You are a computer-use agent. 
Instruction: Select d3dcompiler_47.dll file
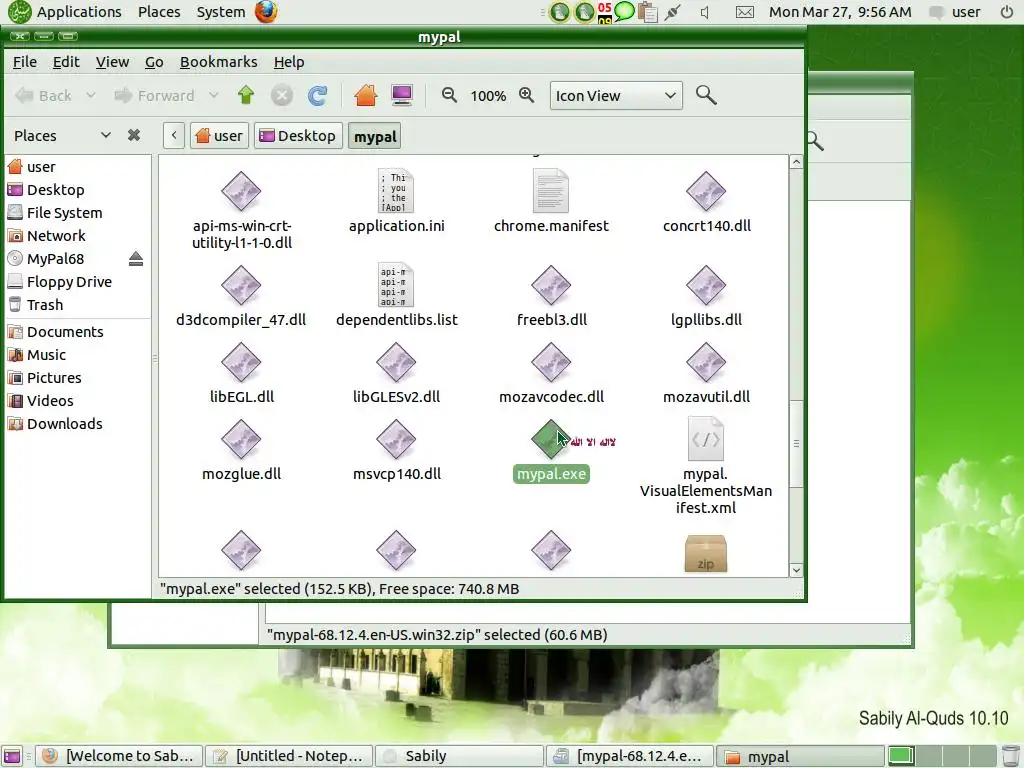pyautogui.click(x=241, y=295)
